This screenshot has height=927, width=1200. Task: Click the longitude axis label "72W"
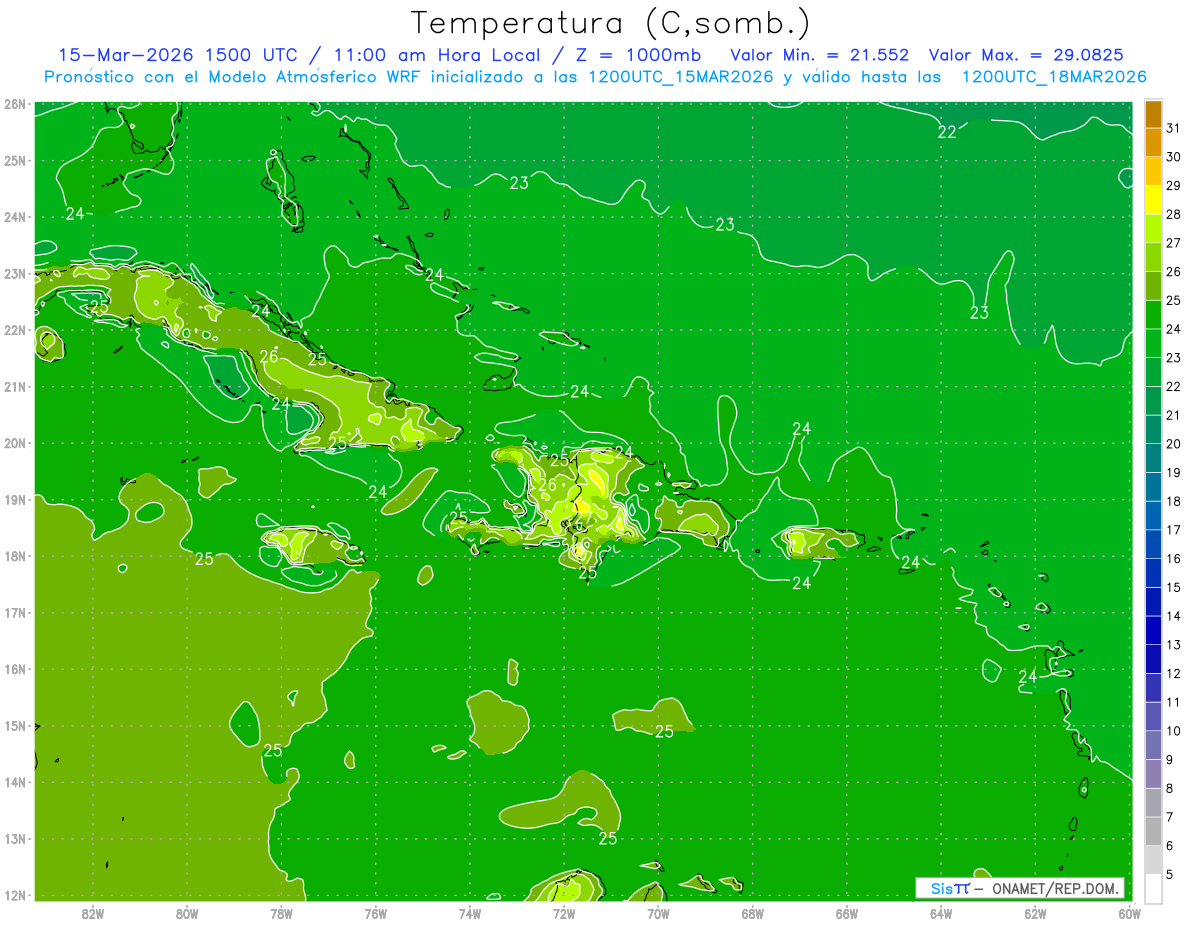(564, 913)
